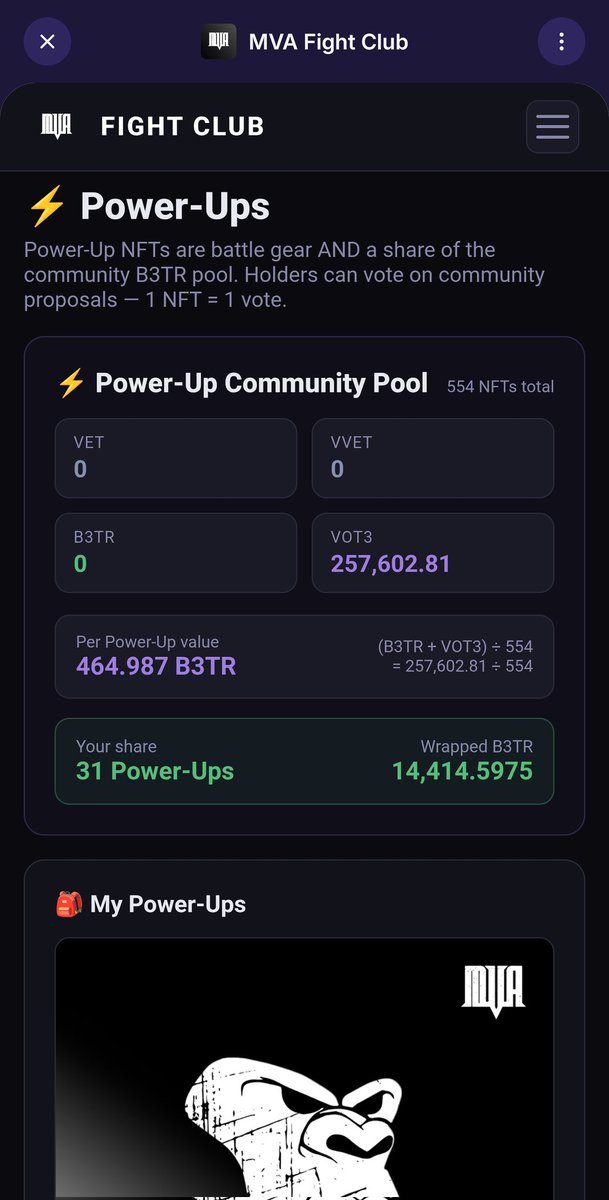Open the hamburger navigation menu
This screenshot has width=609, height=1200.
(553, 127)
